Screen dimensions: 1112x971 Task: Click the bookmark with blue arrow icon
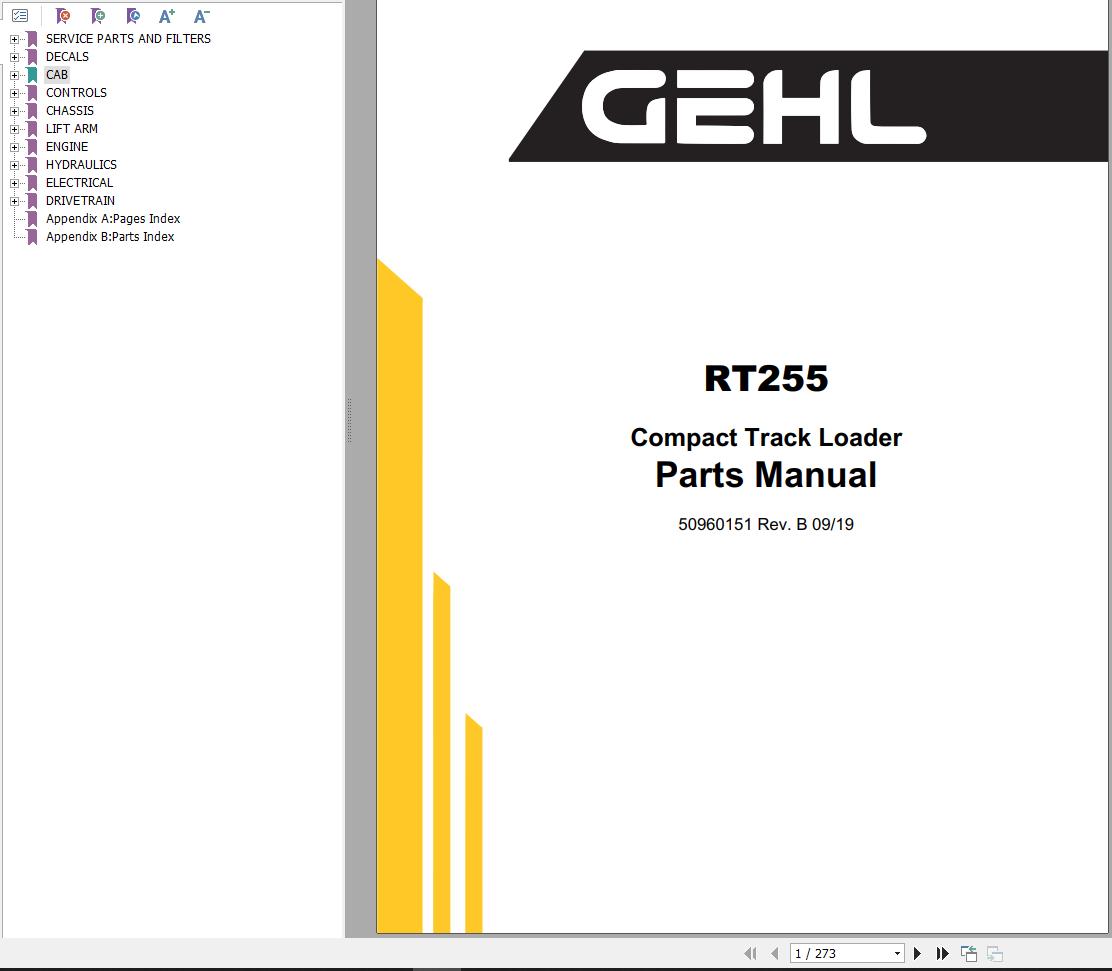[133, 16]
